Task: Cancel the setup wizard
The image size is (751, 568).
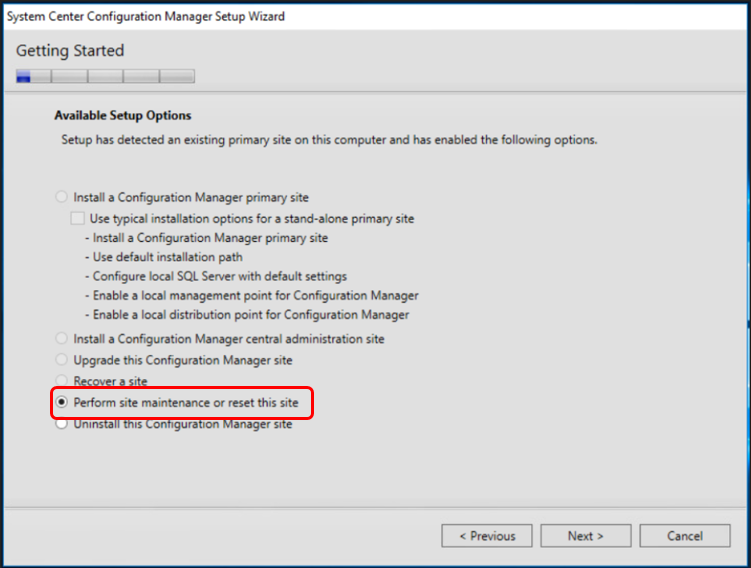Action: [x=685, y=535]
